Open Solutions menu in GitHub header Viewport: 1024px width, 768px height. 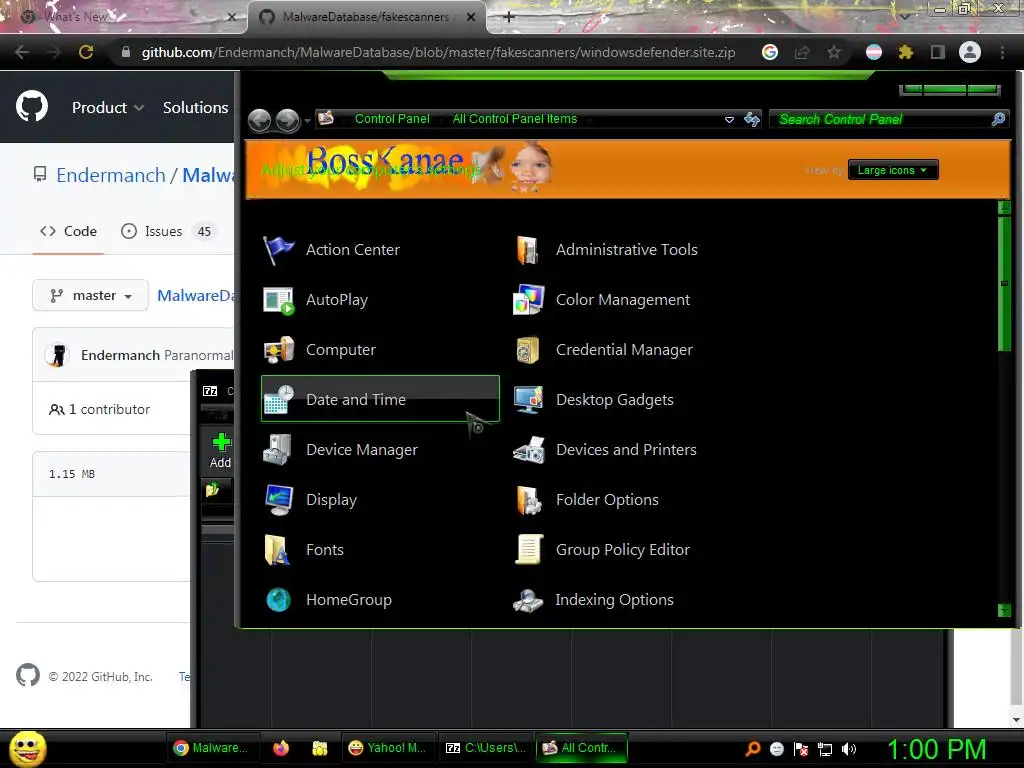[195, 107]
